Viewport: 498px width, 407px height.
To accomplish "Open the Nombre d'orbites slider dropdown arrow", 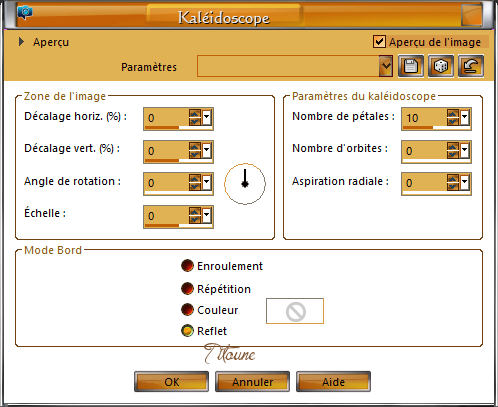I will tap(465, 150).
